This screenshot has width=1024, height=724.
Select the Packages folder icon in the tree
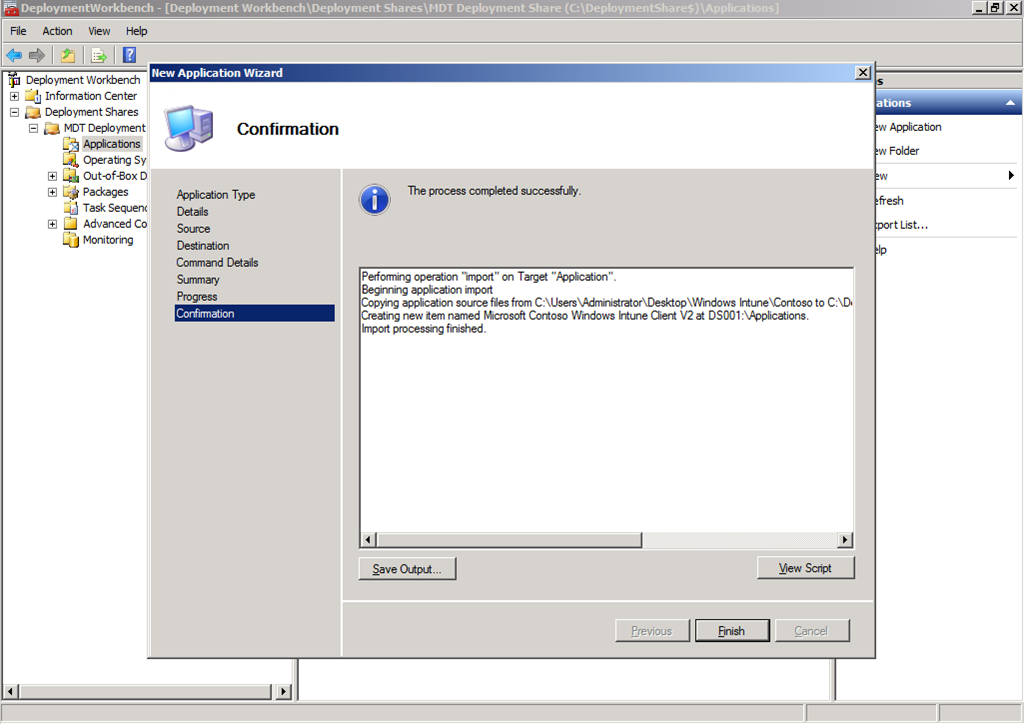click(71, 192)
